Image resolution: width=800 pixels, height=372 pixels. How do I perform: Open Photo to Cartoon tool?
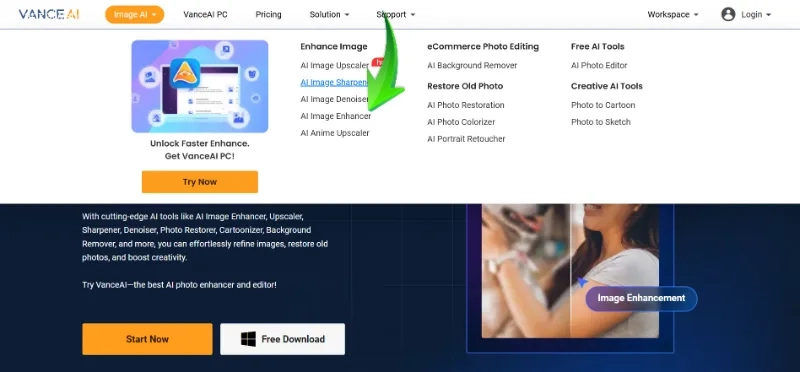click(603, 105)
